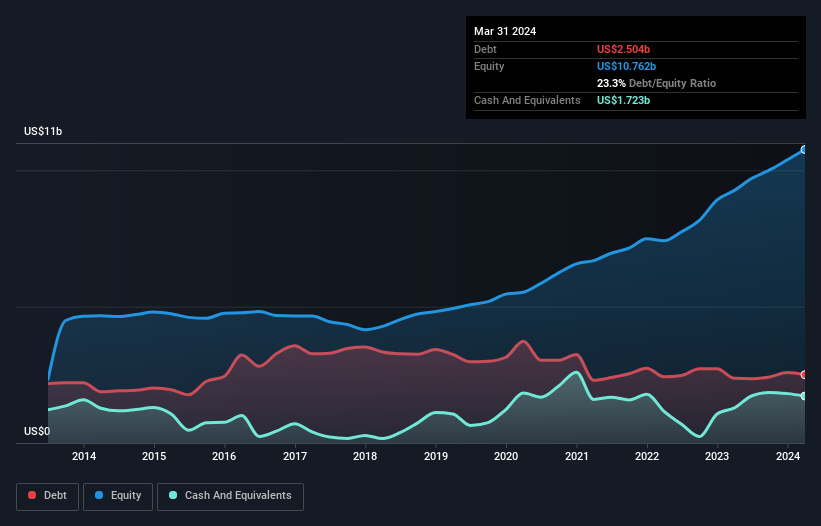Click the US$1.723b cash value
The image size is (821, 526).
(x=623, y=100)
